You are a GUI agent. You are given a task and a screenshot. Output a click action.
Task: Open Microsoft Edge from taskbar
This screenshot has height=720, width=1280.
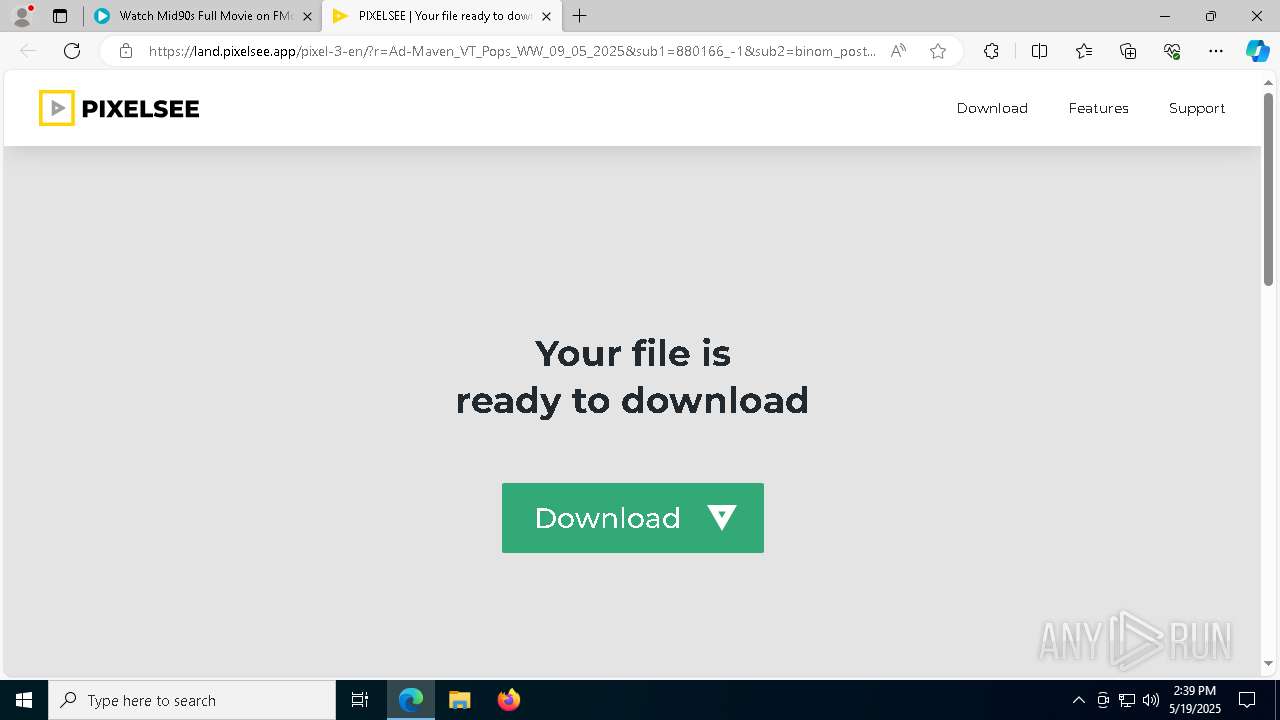pyautogui.click(x=411, y=700)
